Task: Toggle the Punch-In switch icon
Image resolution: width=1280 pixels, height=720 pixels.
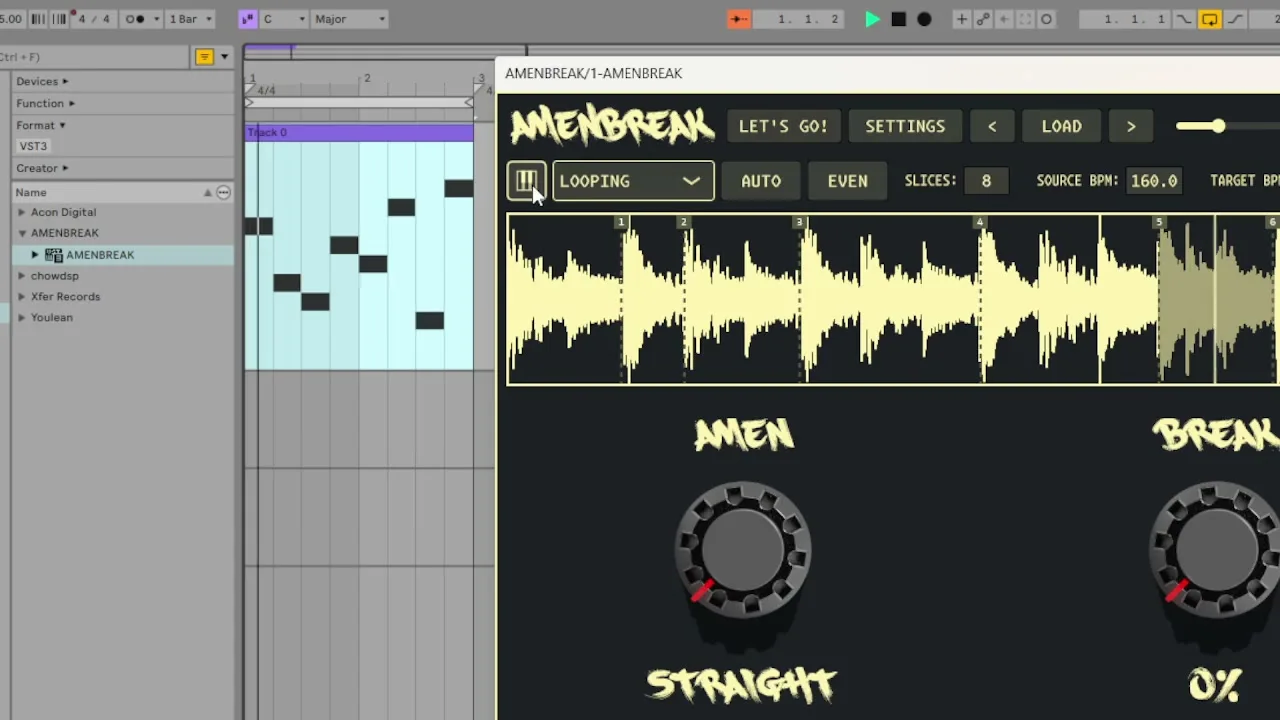Action: [x=1184, y=19]
